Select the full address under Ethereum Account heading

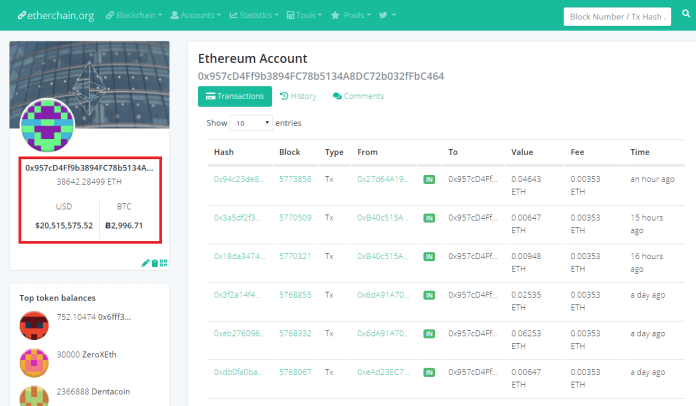pos(321,76)
